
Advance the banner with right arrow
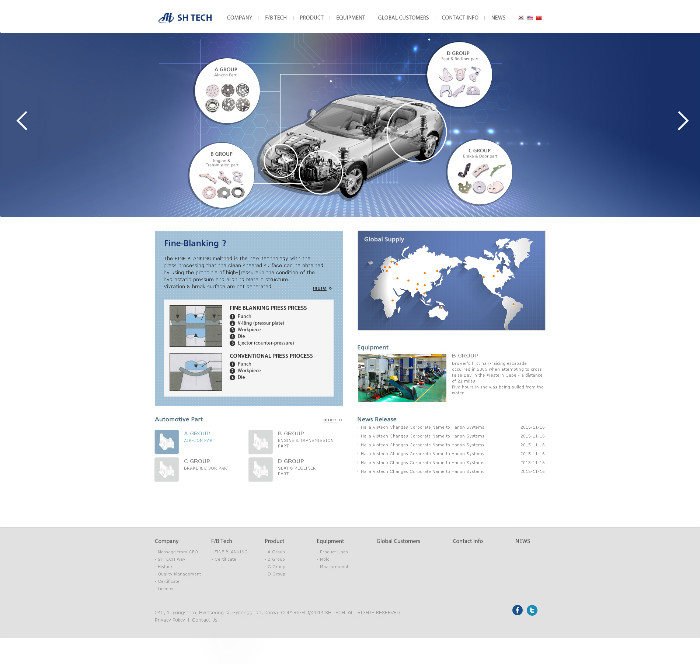(683, 121)
